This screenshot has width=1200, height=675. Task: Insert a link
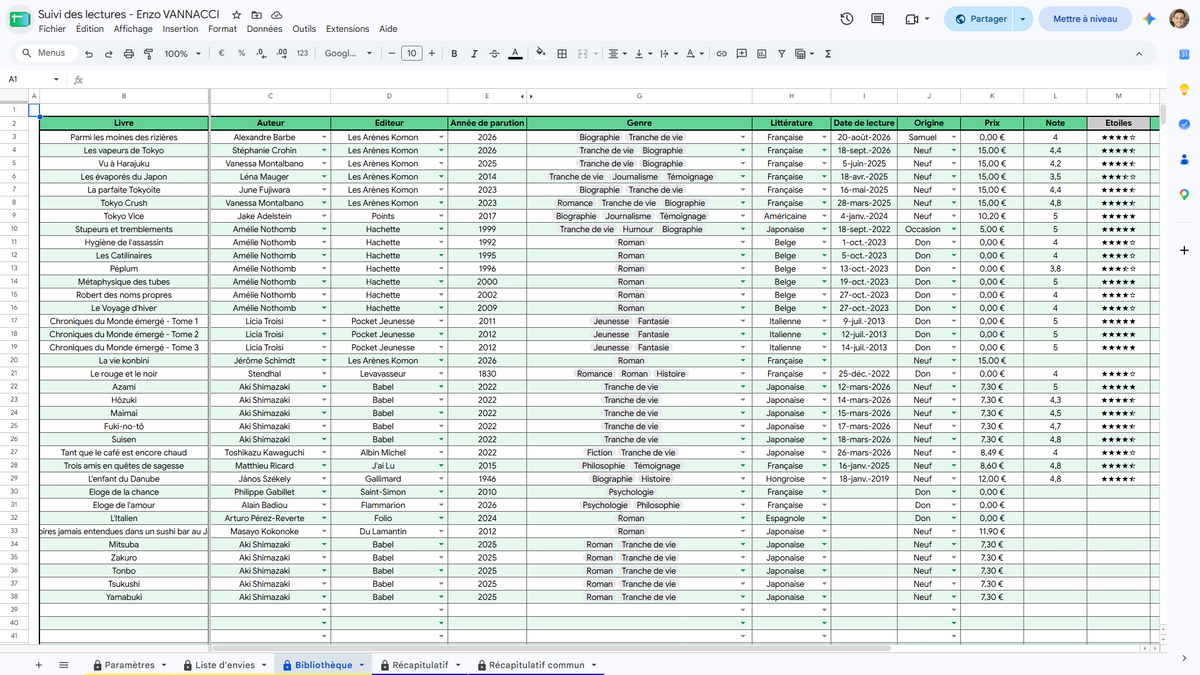click(x=721, y=54)
